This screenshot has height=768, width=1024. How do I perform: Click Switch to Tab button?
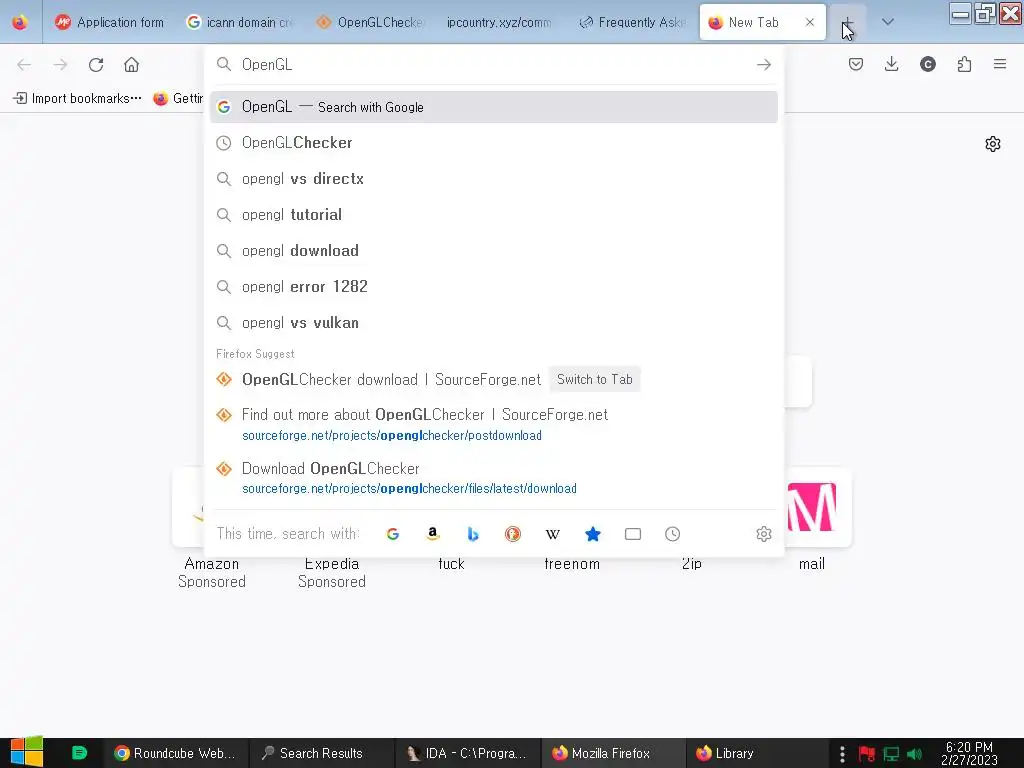[594, 379]
